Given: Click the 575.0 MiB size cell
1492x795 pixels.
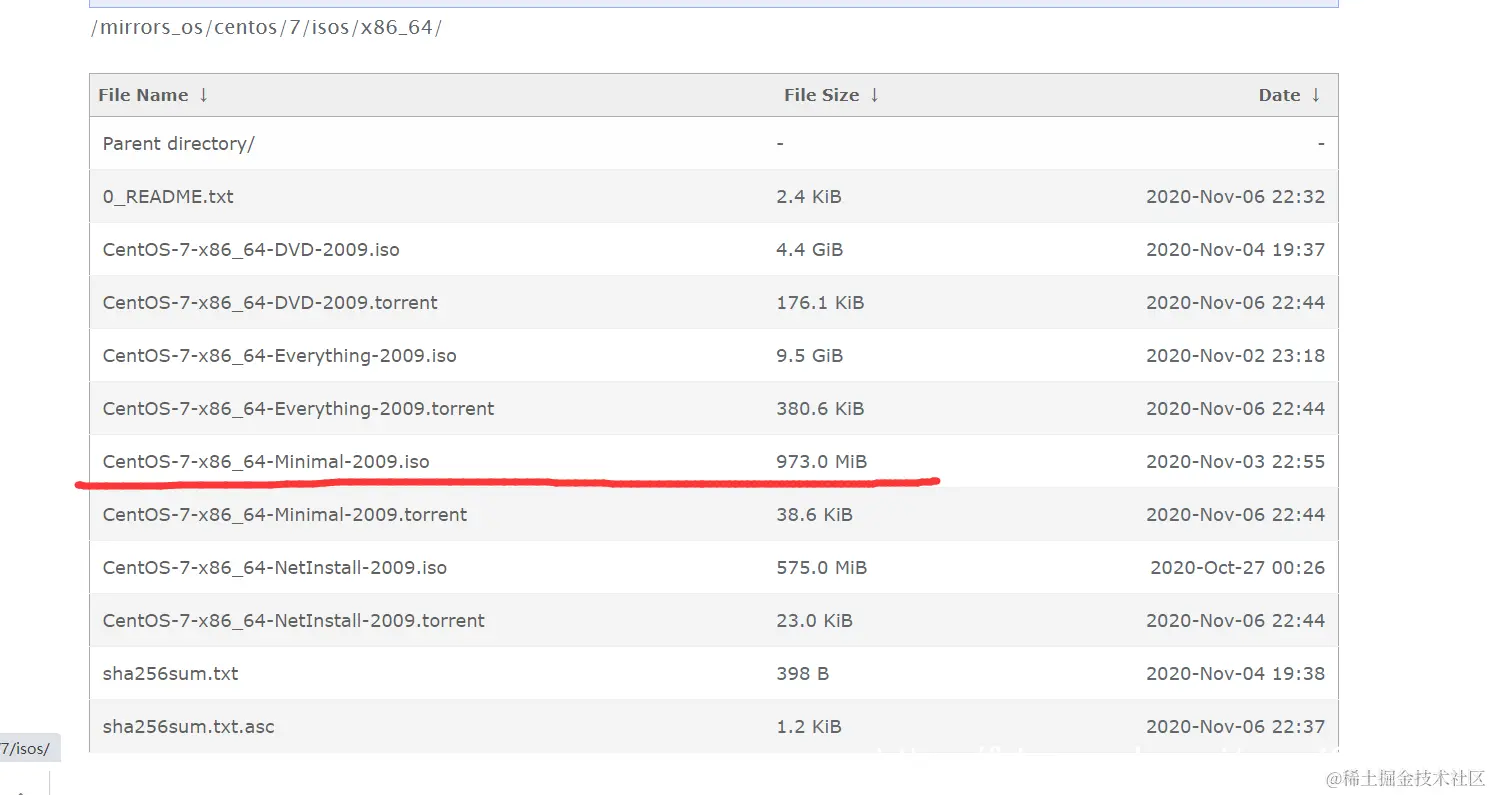Looking at the screenshot, I should (822, 568).
